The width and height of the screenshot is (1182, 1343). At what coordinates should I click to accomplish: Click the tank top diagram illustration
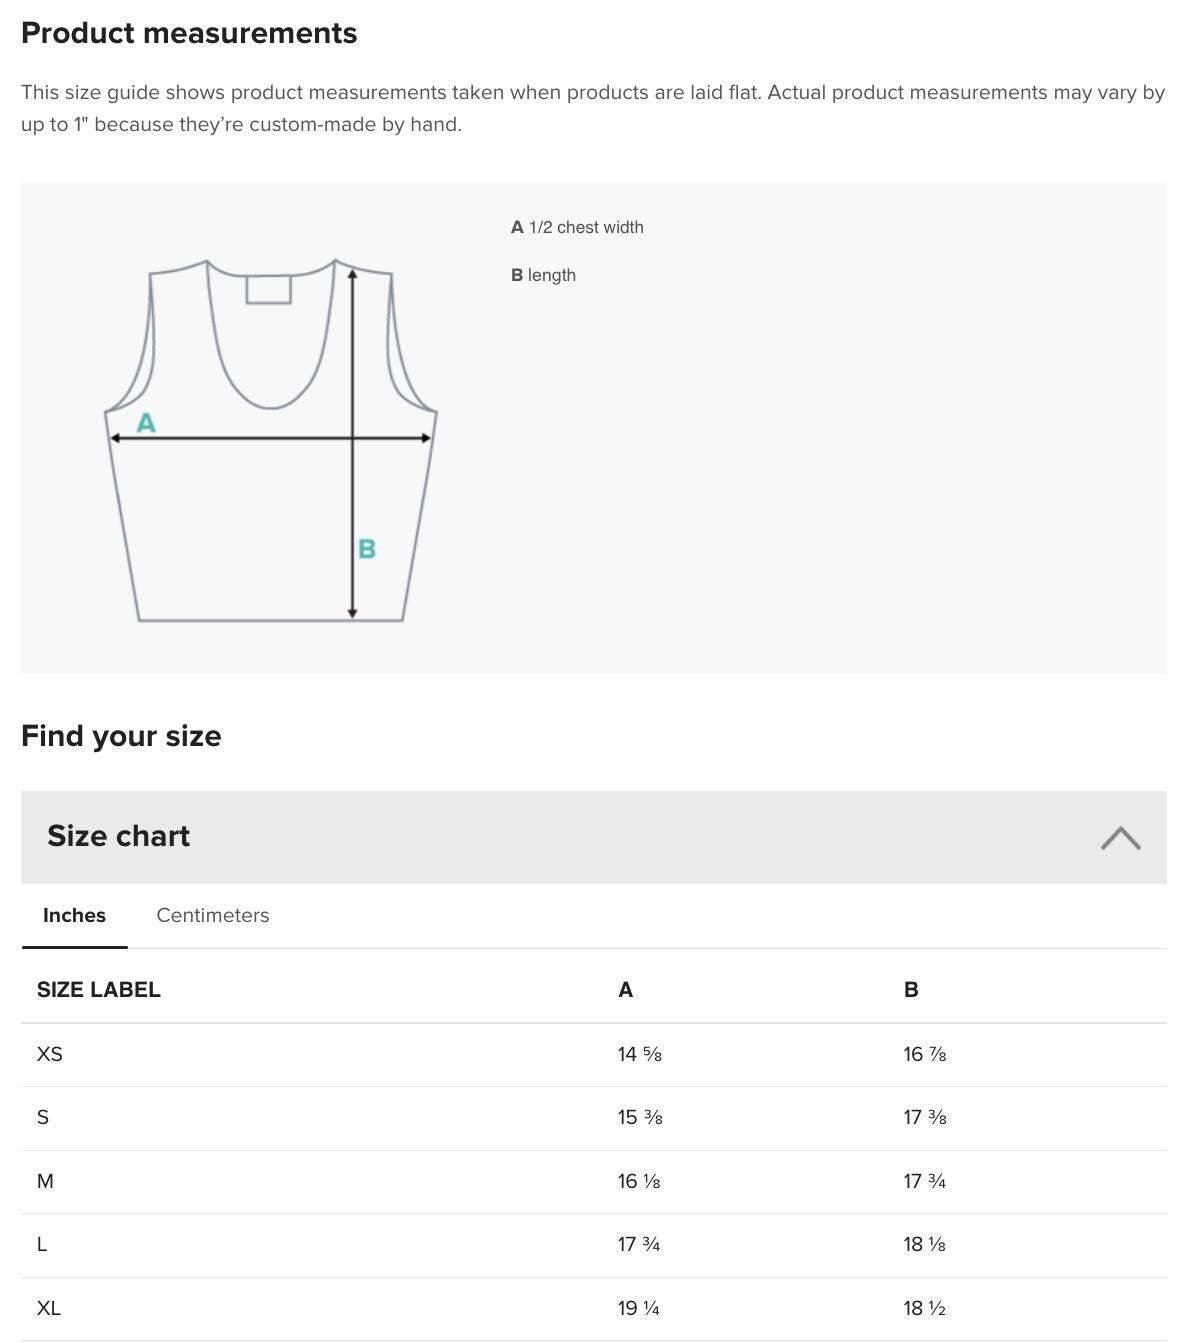coord(270,440)
